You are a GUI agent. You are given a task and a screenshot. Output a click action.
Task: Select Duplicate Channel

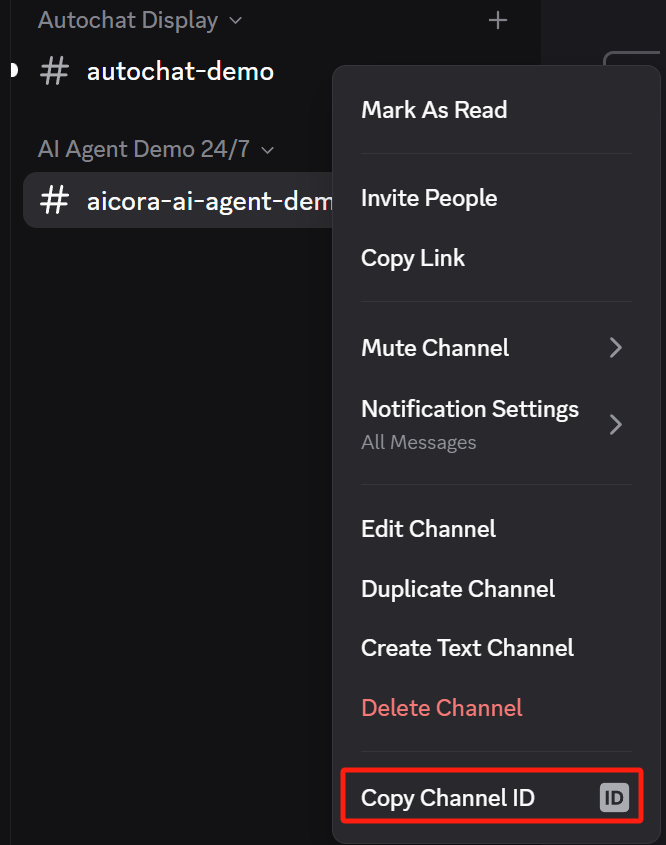[458, 589]
